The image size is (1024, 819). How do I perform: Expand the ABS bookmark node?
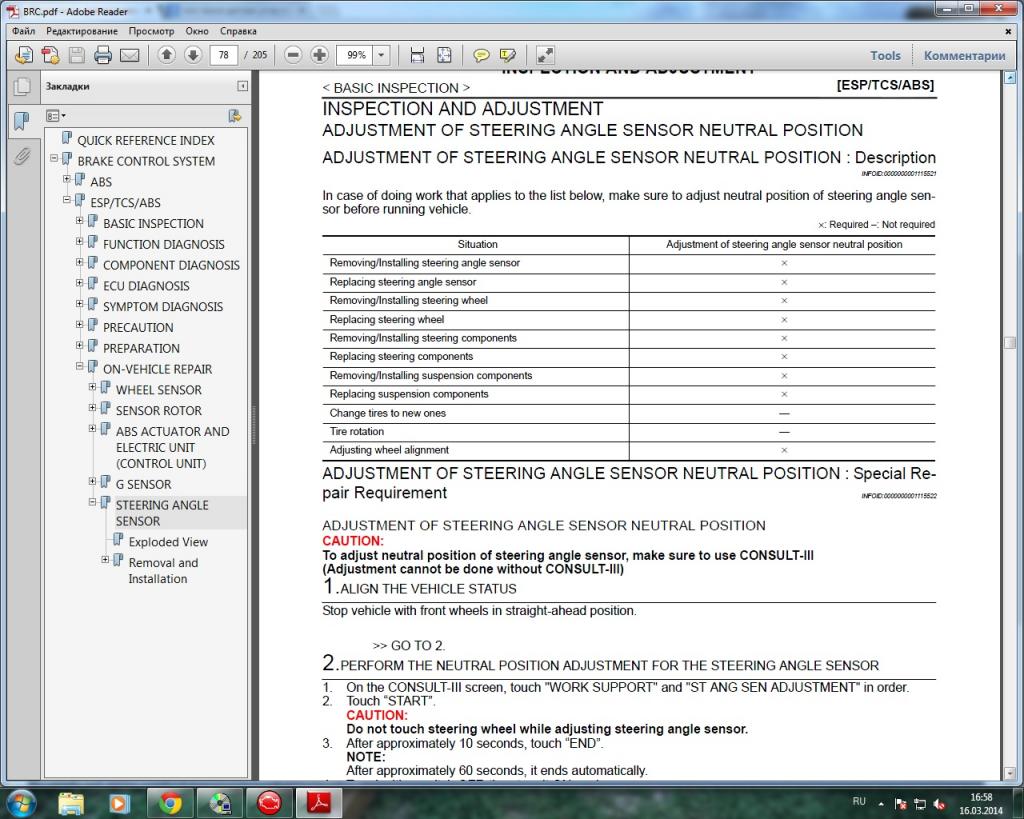[67, 180]
